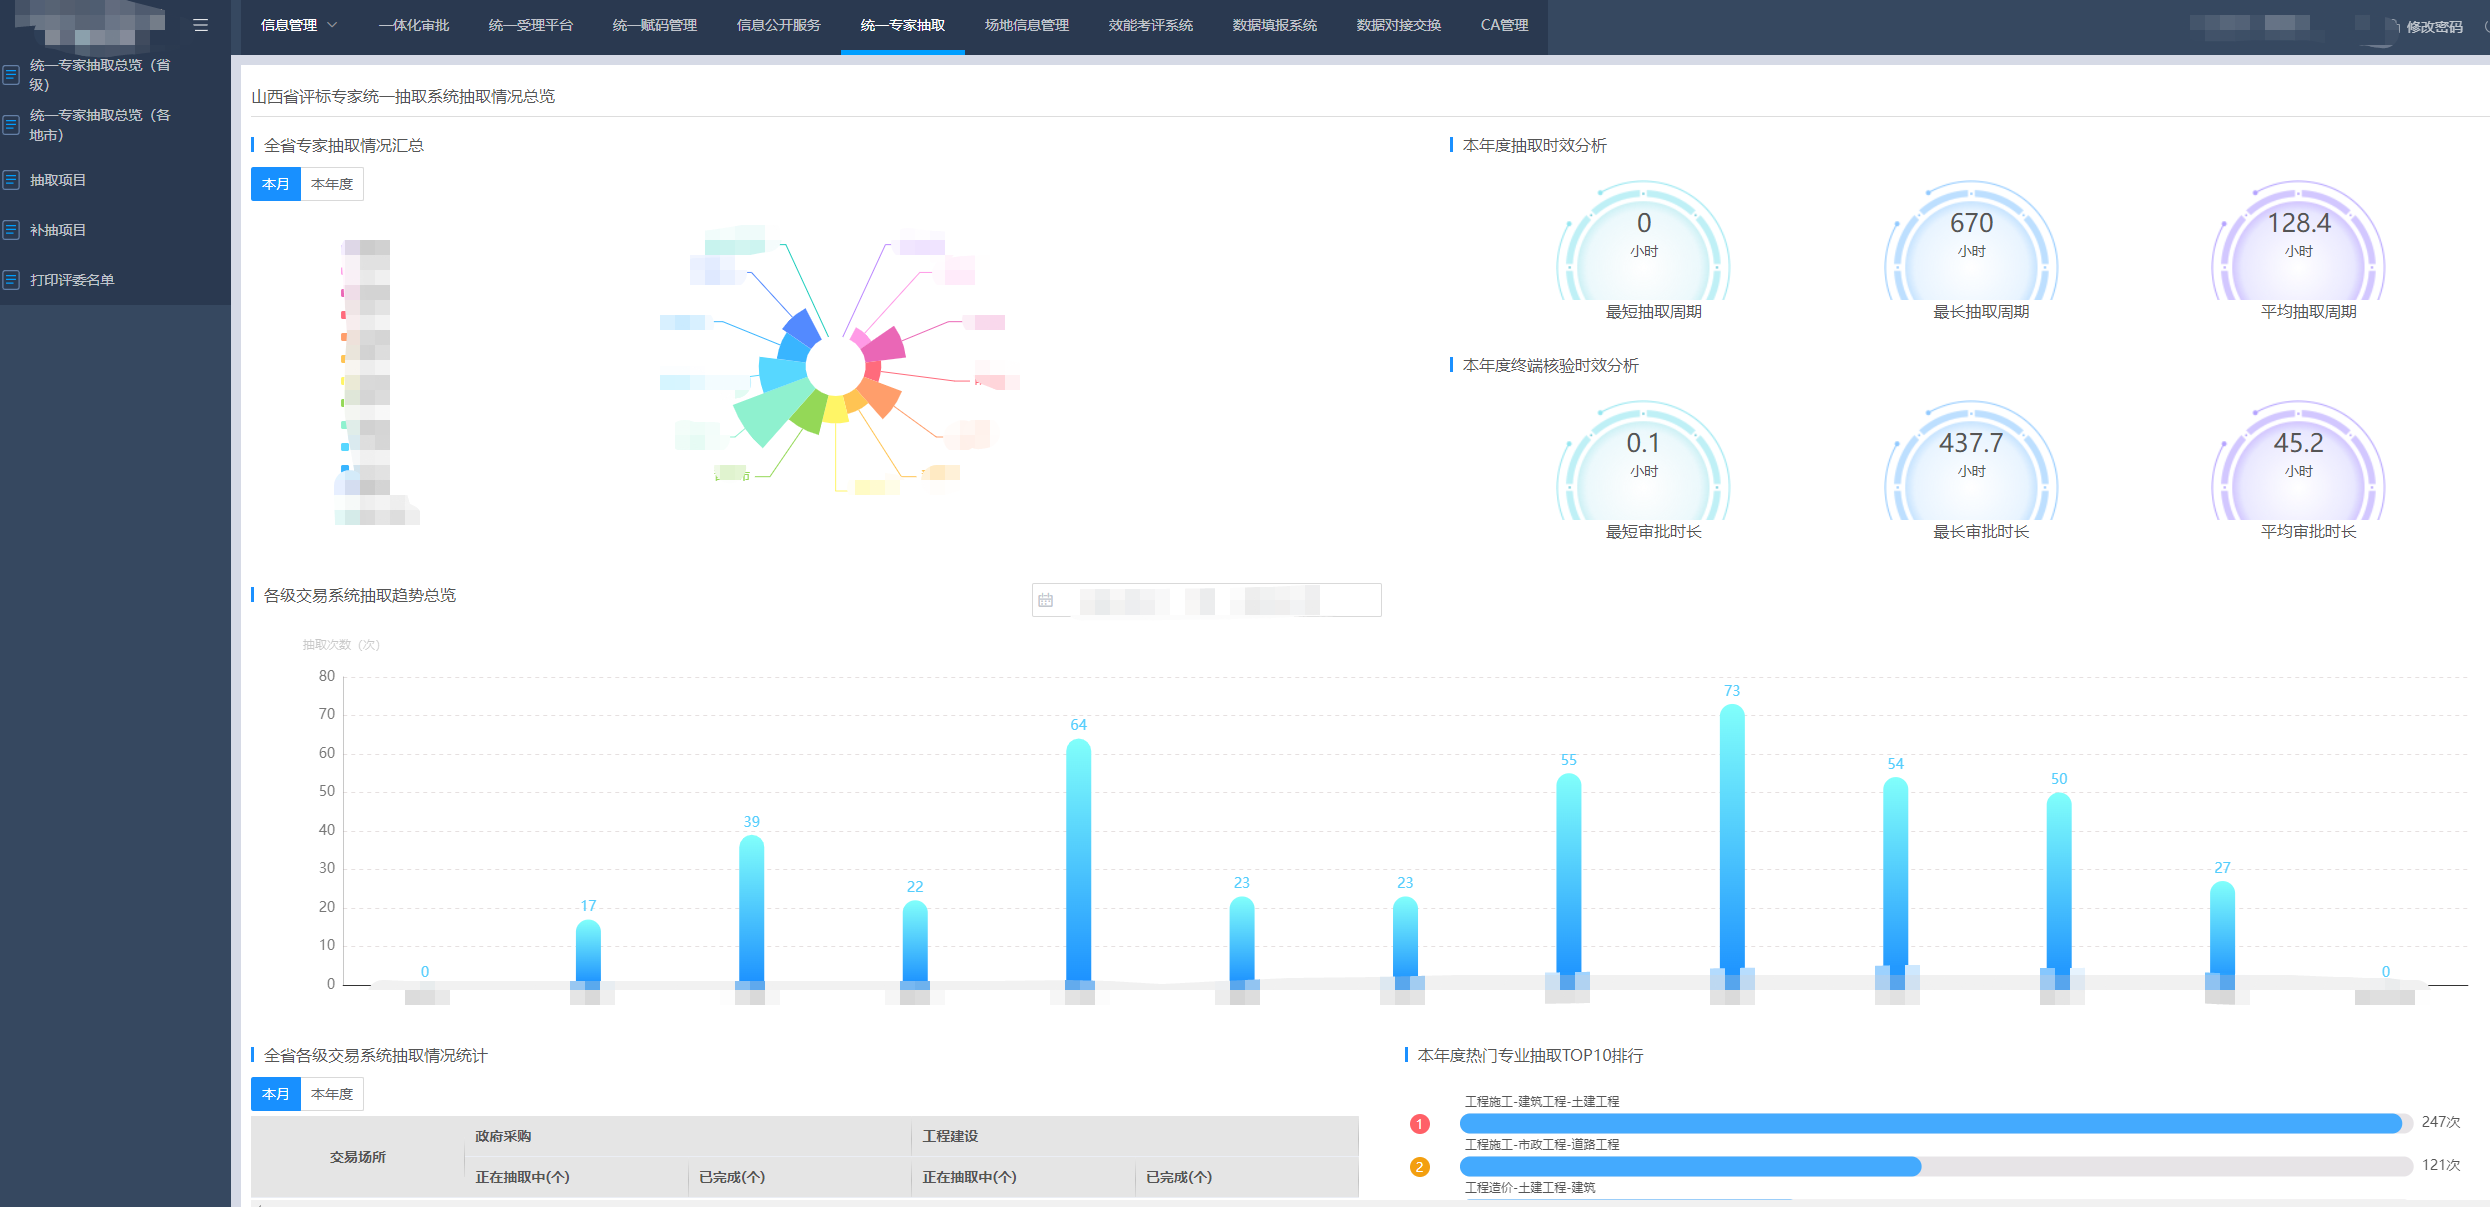Click the date range input field

coord(1207,600)
